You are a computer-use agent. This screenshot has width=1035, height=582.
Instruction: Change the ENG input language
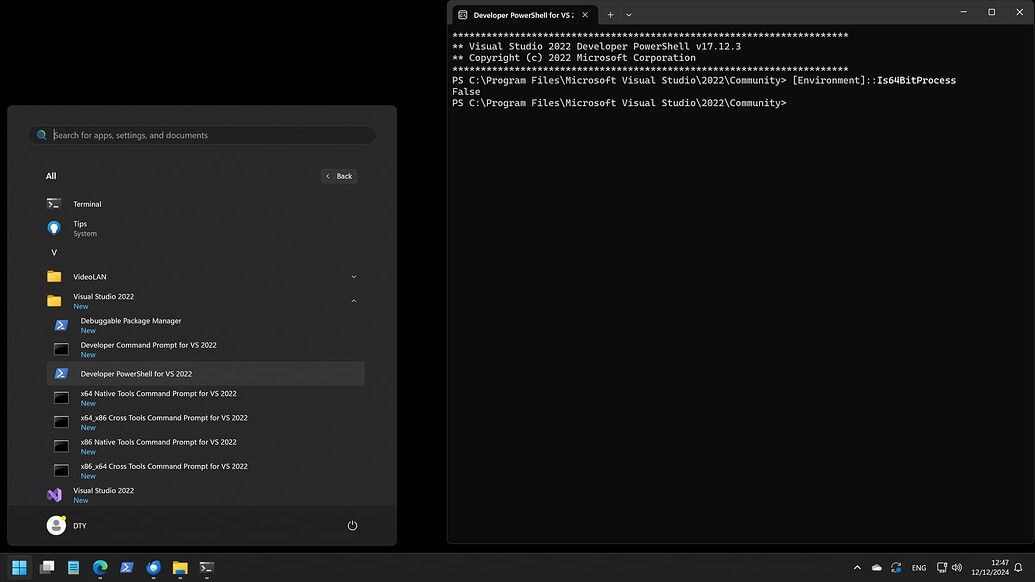tap(919, 567)
